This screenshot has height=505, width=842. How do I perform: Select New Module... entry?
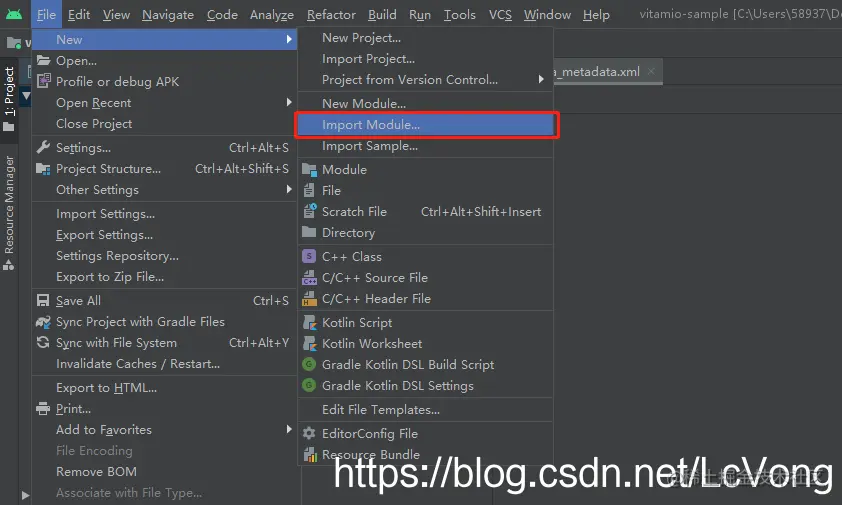tap(425, 103)
